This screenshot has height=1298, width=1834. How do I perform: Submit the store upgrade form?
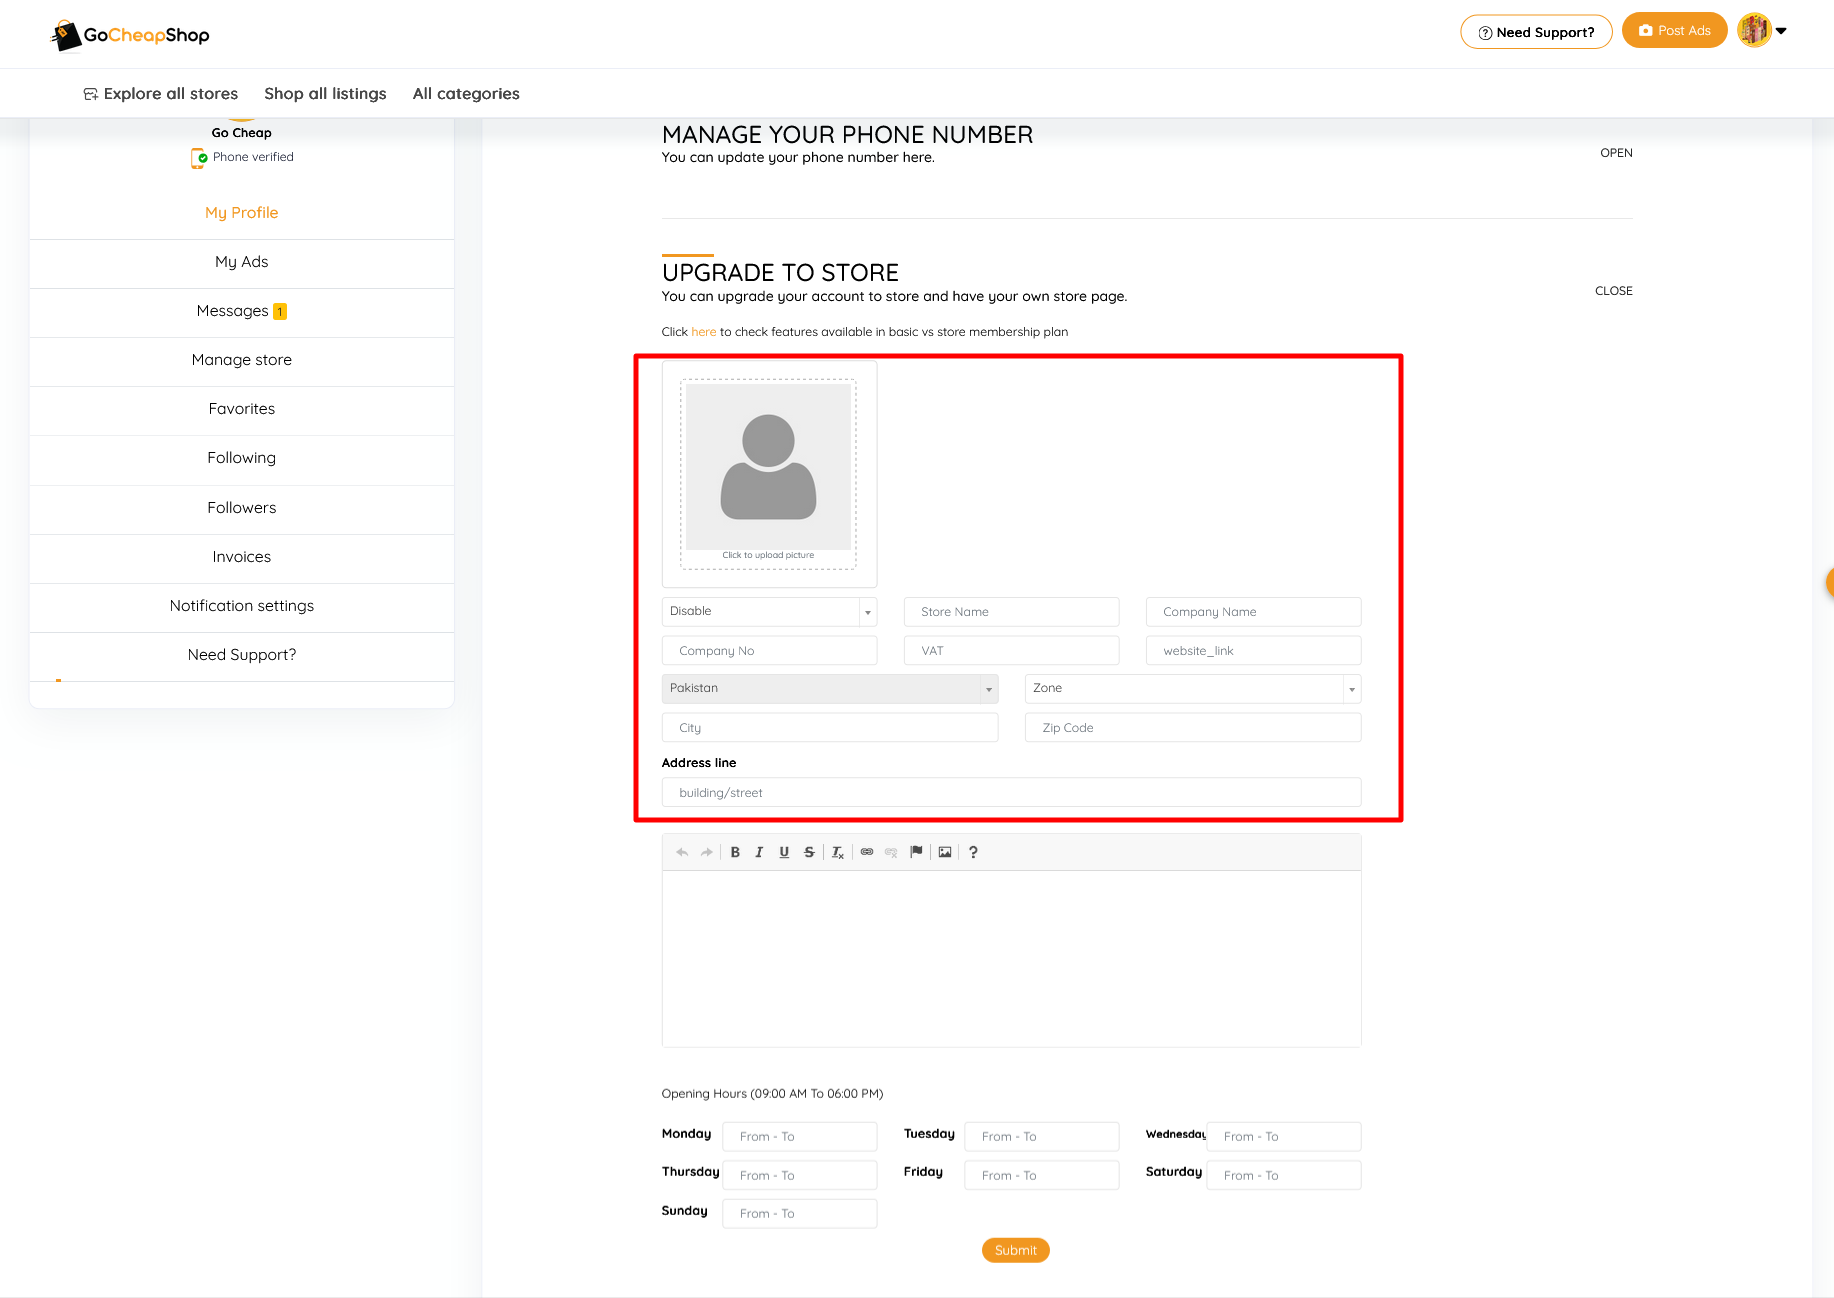click(1015, 1250)
